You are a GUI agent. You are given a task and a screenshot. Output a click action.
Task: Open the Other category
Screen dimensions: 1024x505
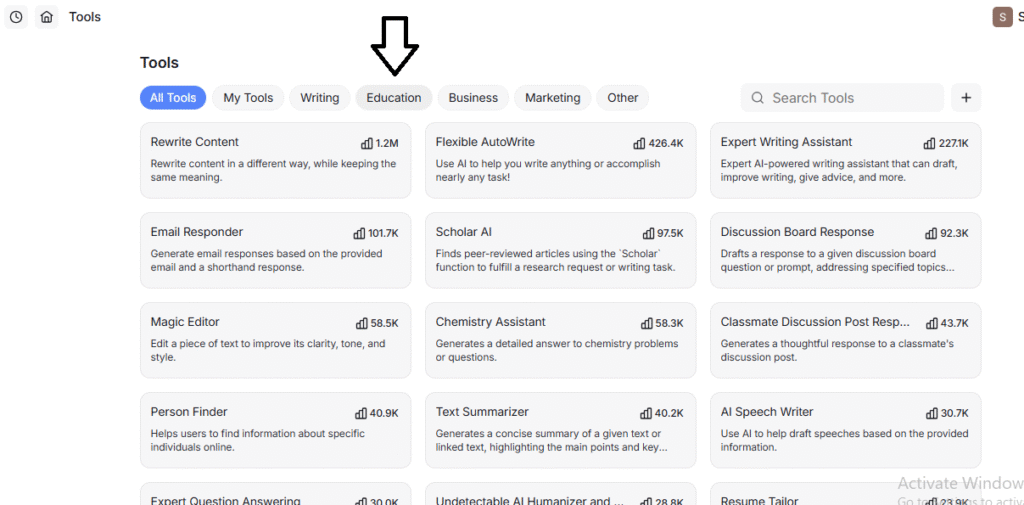pos(623,98)
